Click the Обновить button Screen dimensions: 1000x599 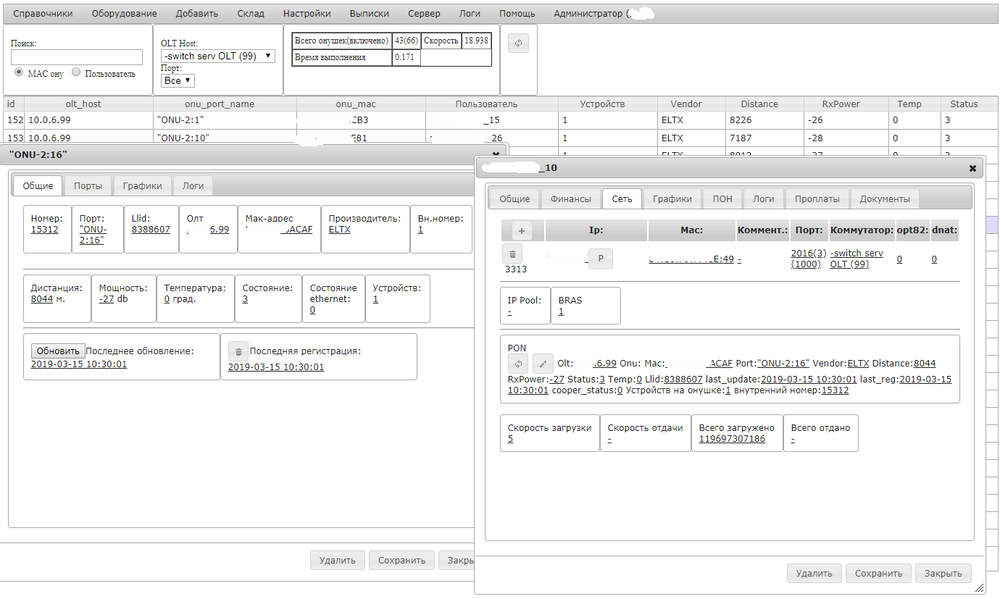point(57,351)
